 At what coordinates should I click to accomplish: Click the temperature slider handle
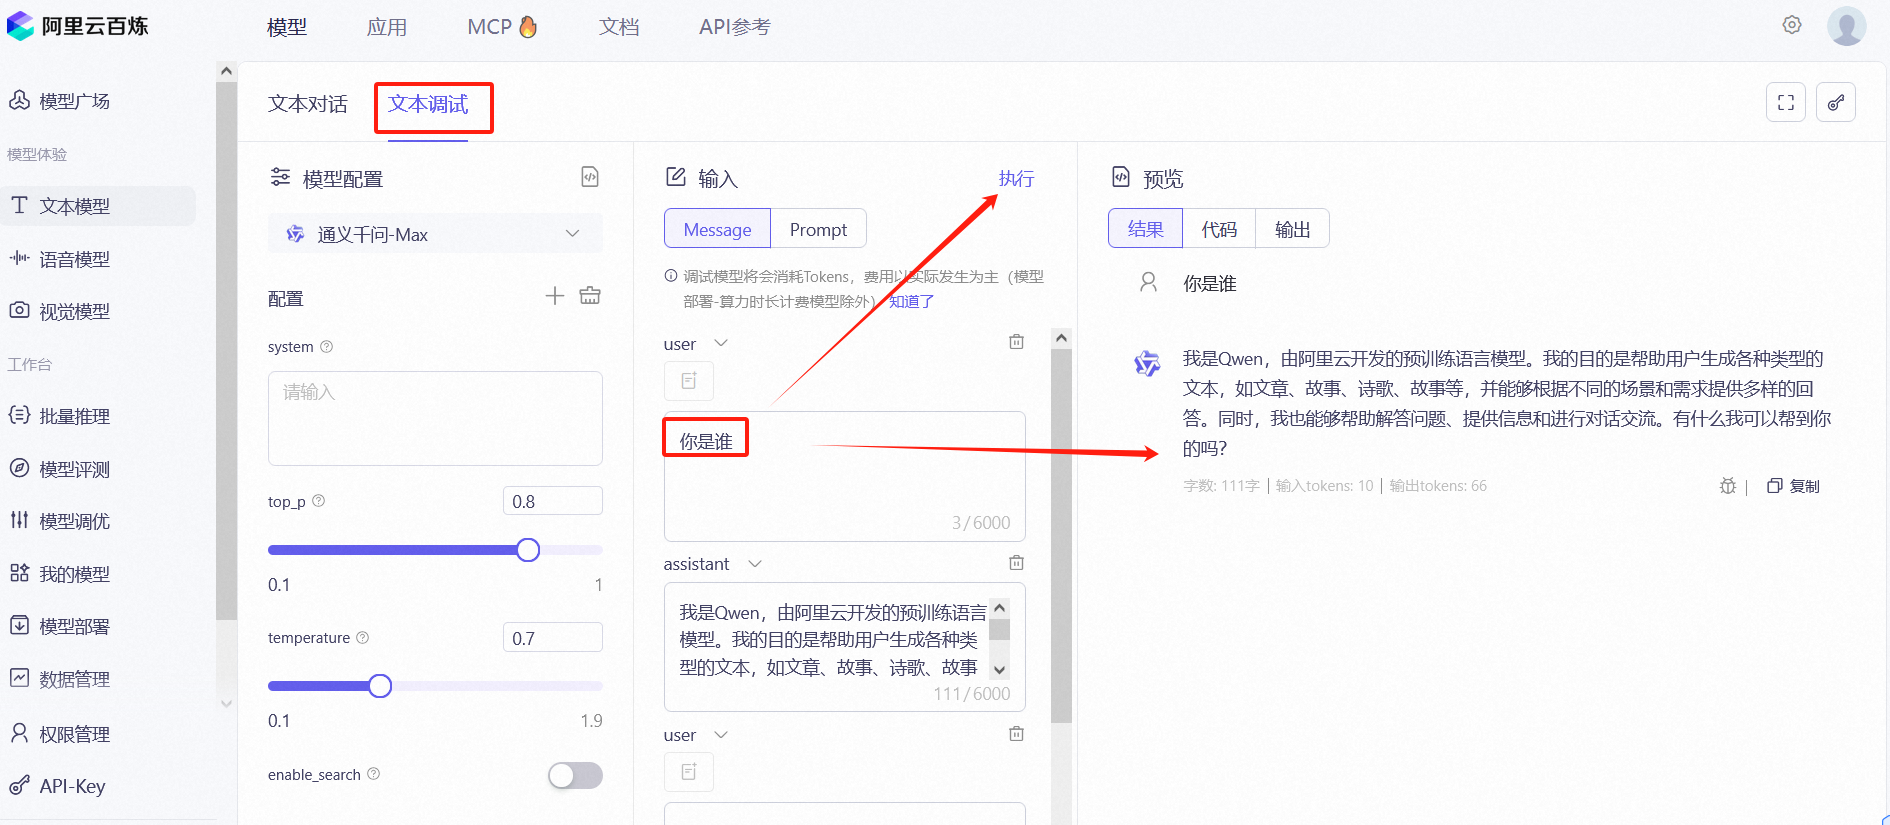pyautogui.click(x=380, y=686)
